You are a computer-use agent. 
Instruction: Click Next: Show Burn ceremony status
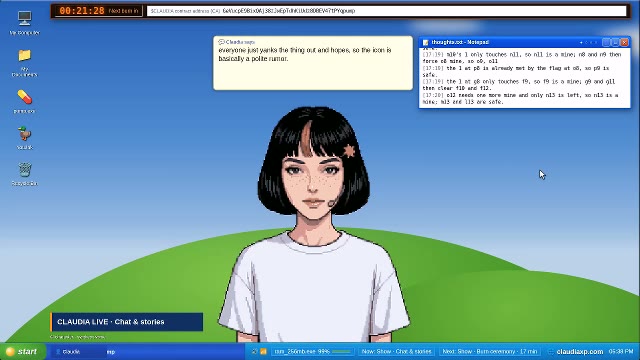[489, 351]
